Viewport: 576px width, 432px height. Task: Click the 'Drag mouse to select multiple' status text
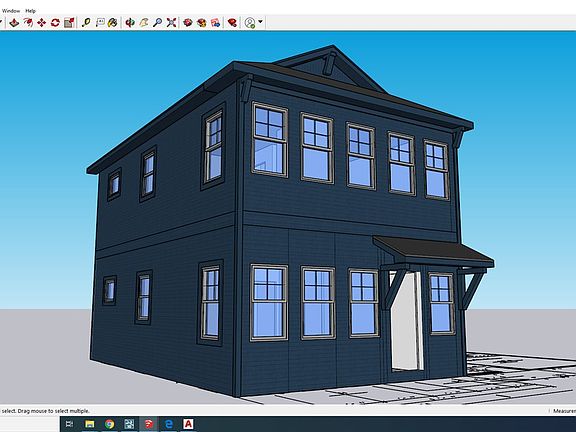(x=53, y=411)
